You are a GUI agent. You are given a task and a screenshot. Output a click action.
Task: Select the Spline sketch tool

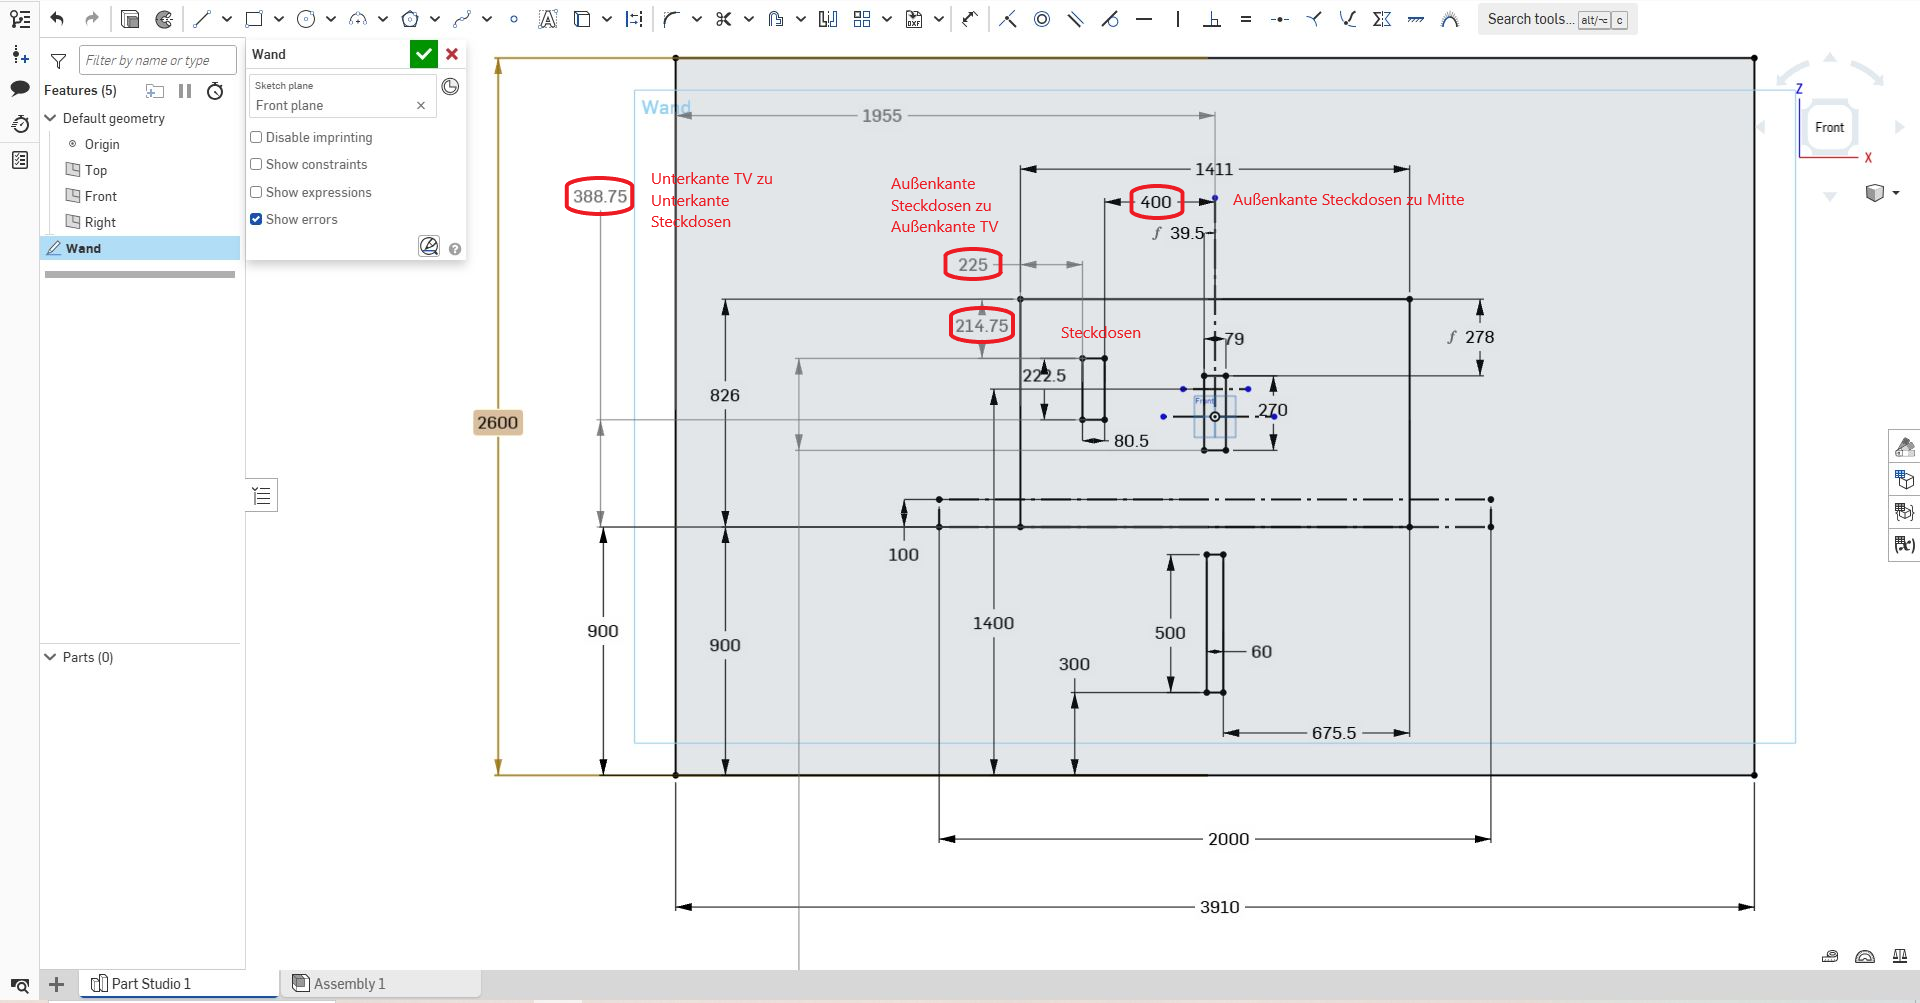click(x=462, y=19)
